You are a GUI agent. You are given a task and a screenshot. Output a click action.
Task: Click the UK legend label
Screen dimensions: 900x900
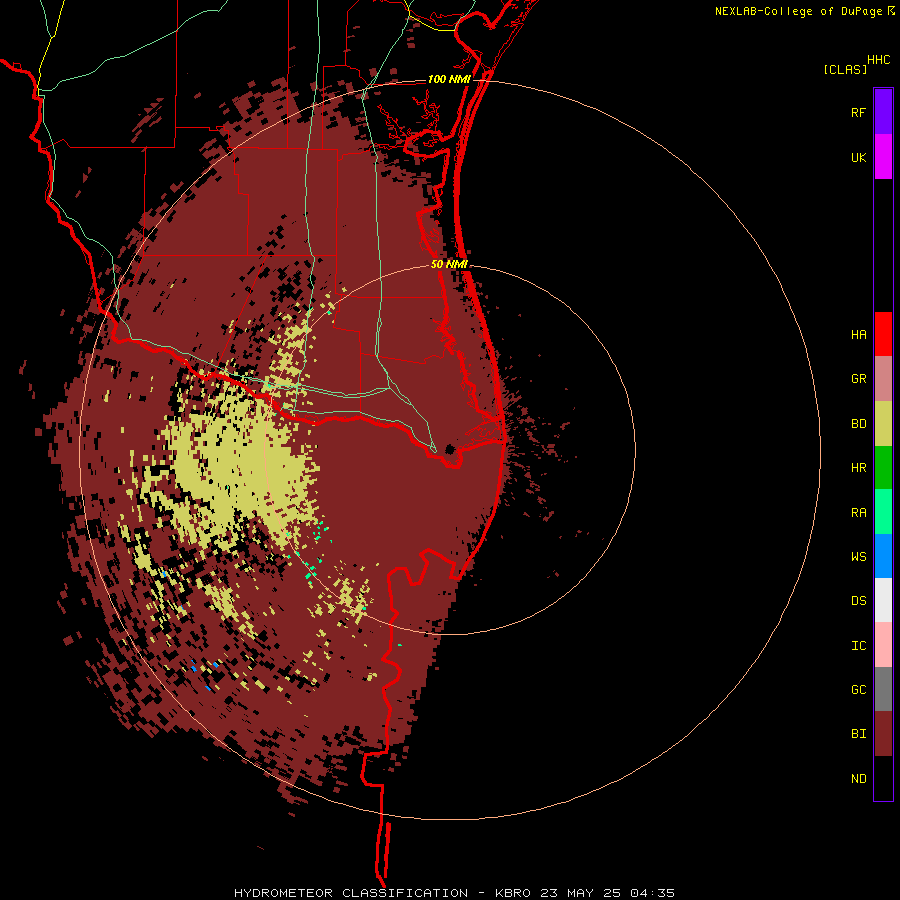(x=859, y=157)
